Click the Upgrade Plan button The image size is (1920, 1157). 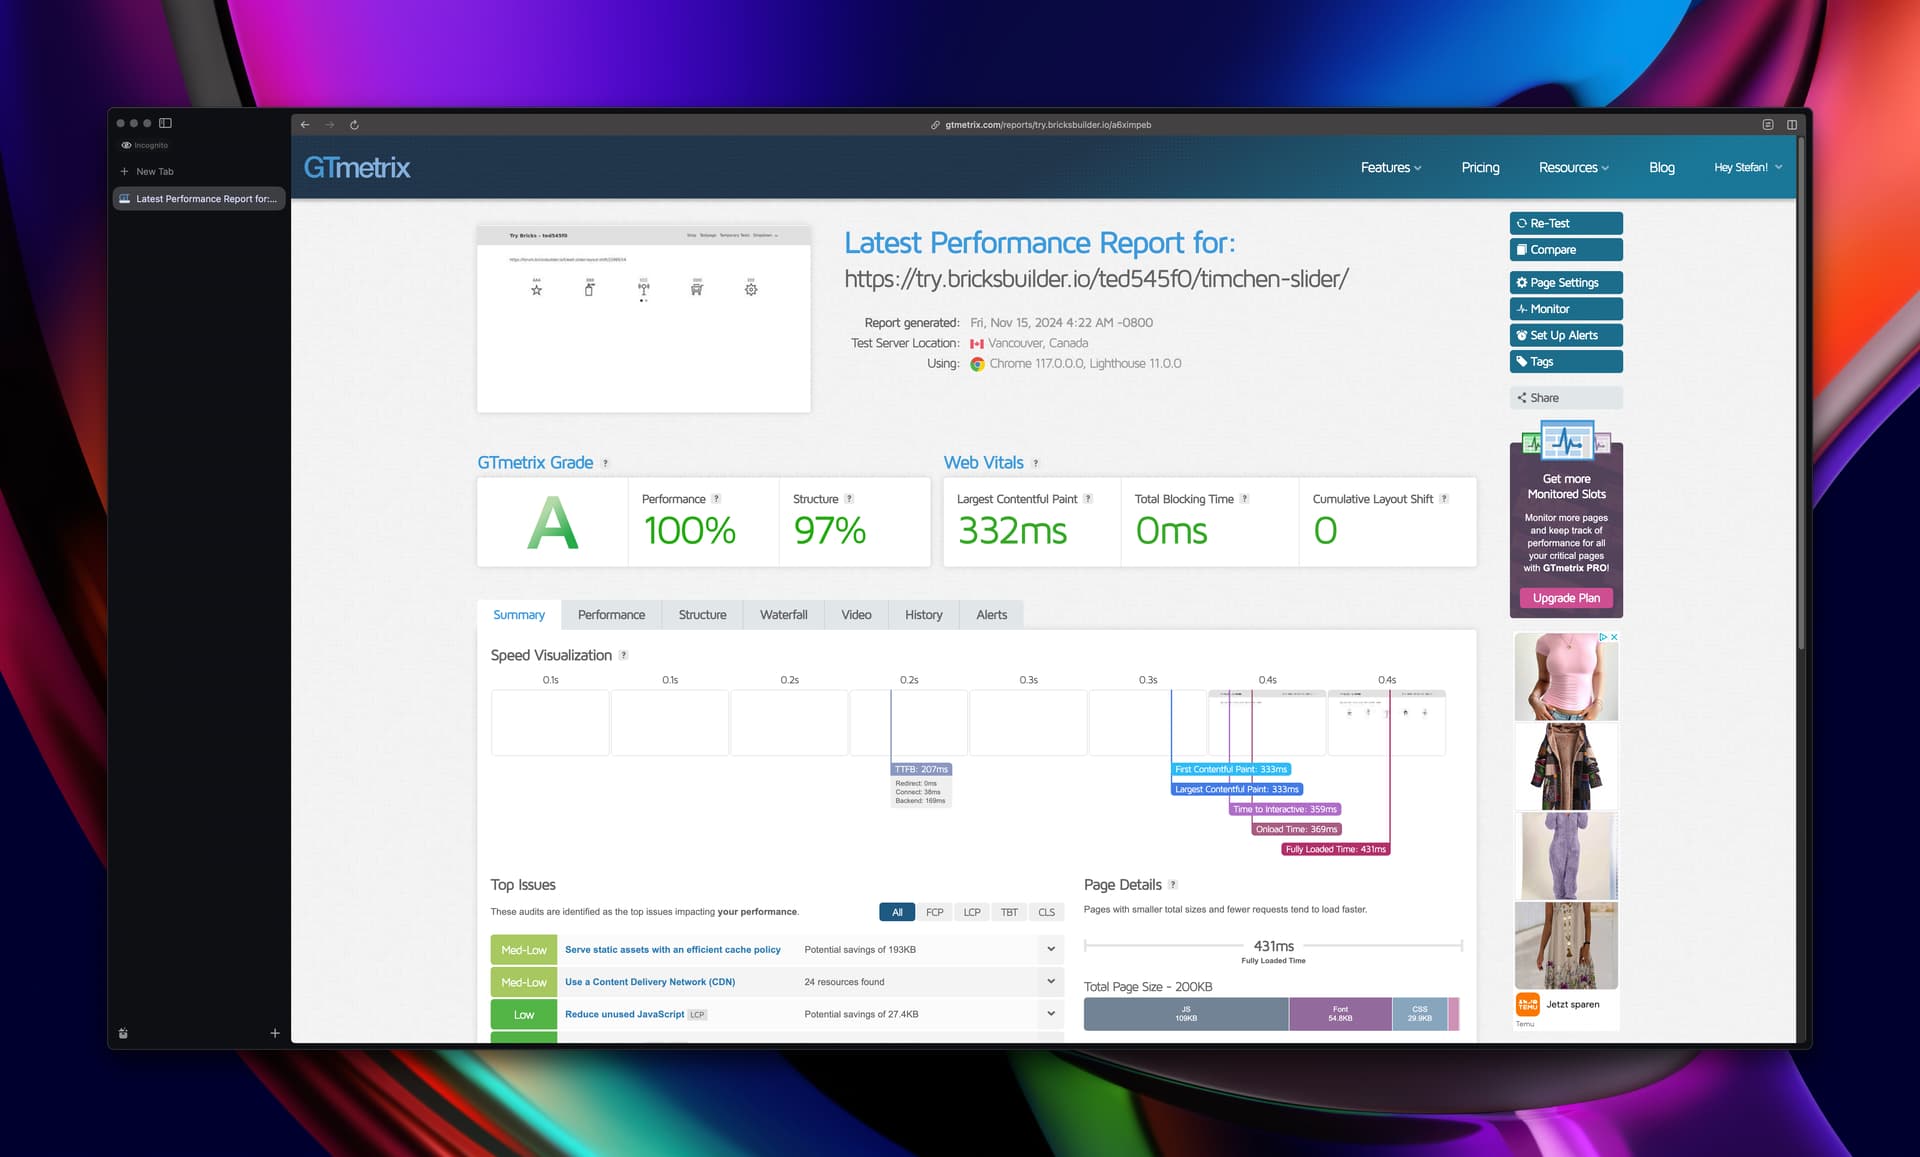click(x=1565, y=598)
